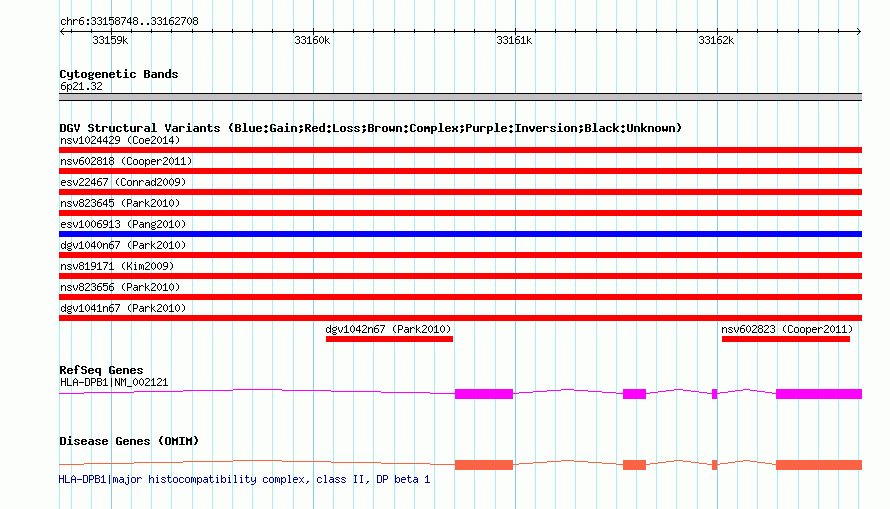This screenshot has height=509, width=890.
Task: Select the nsv602818 (Cooper2011) loss bar
Action: coord(460,171)
